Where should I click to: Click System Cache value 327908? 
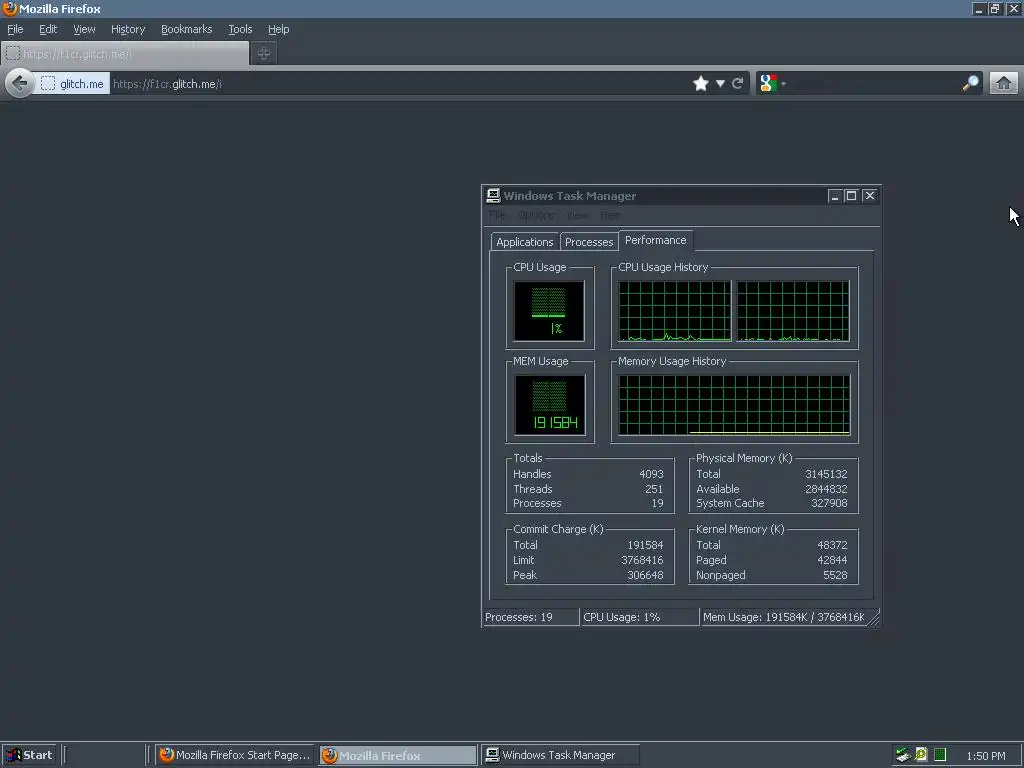pyautogui.click(x=829, y=504)
